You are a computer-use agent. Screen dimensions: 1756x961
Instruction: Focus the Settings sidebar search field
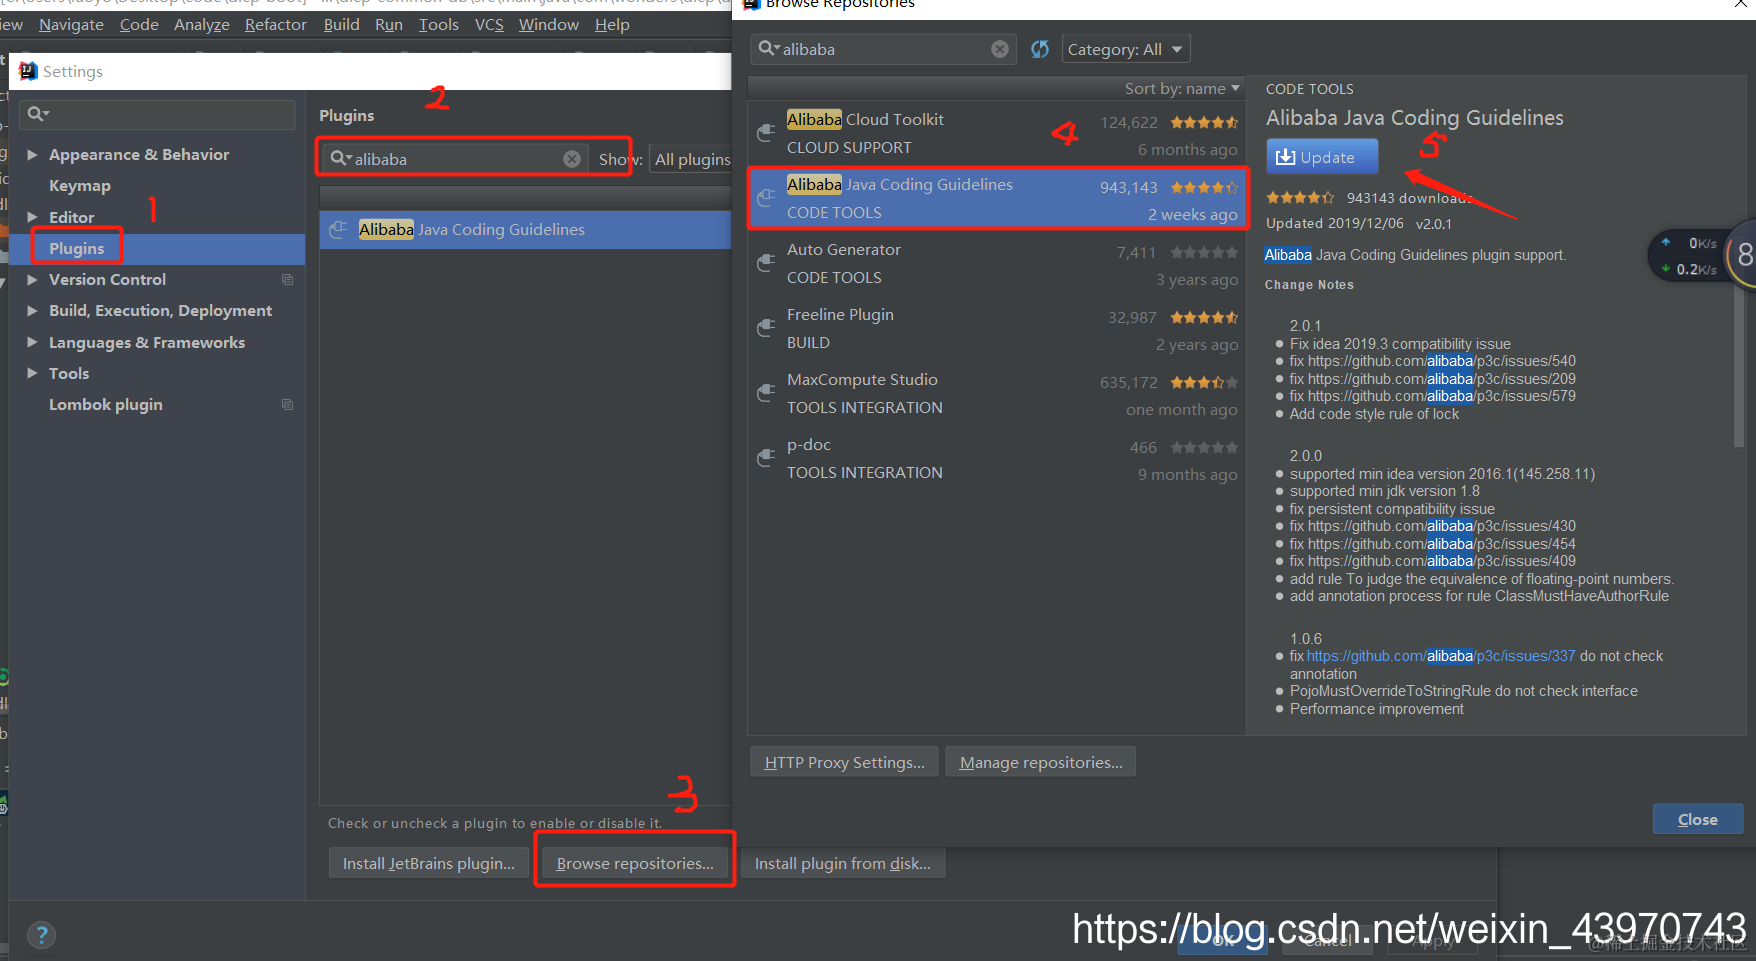click(157, 114)
